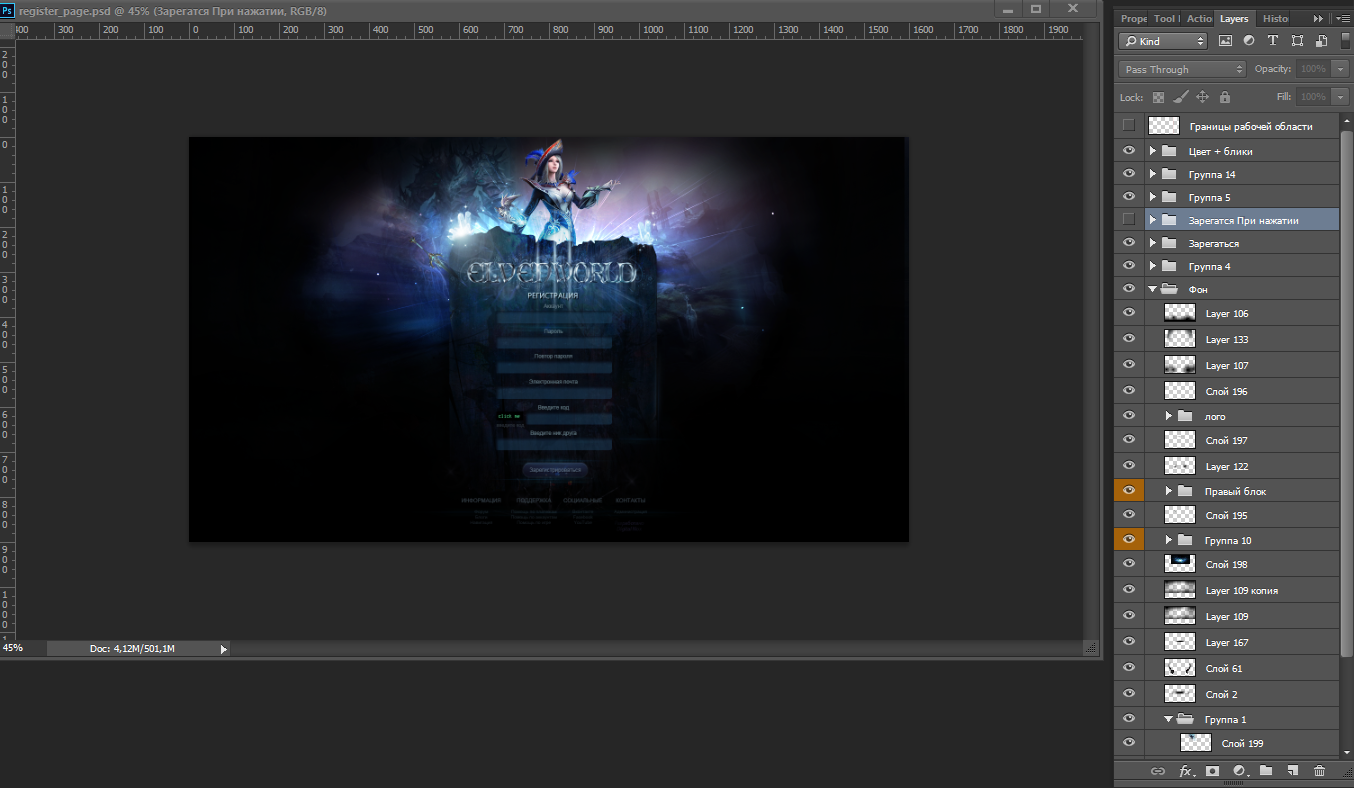Viewport: 1354px width, 788px height.
Task: Open the Opacity slider dropdown arrow
Action: point(1340,69)
